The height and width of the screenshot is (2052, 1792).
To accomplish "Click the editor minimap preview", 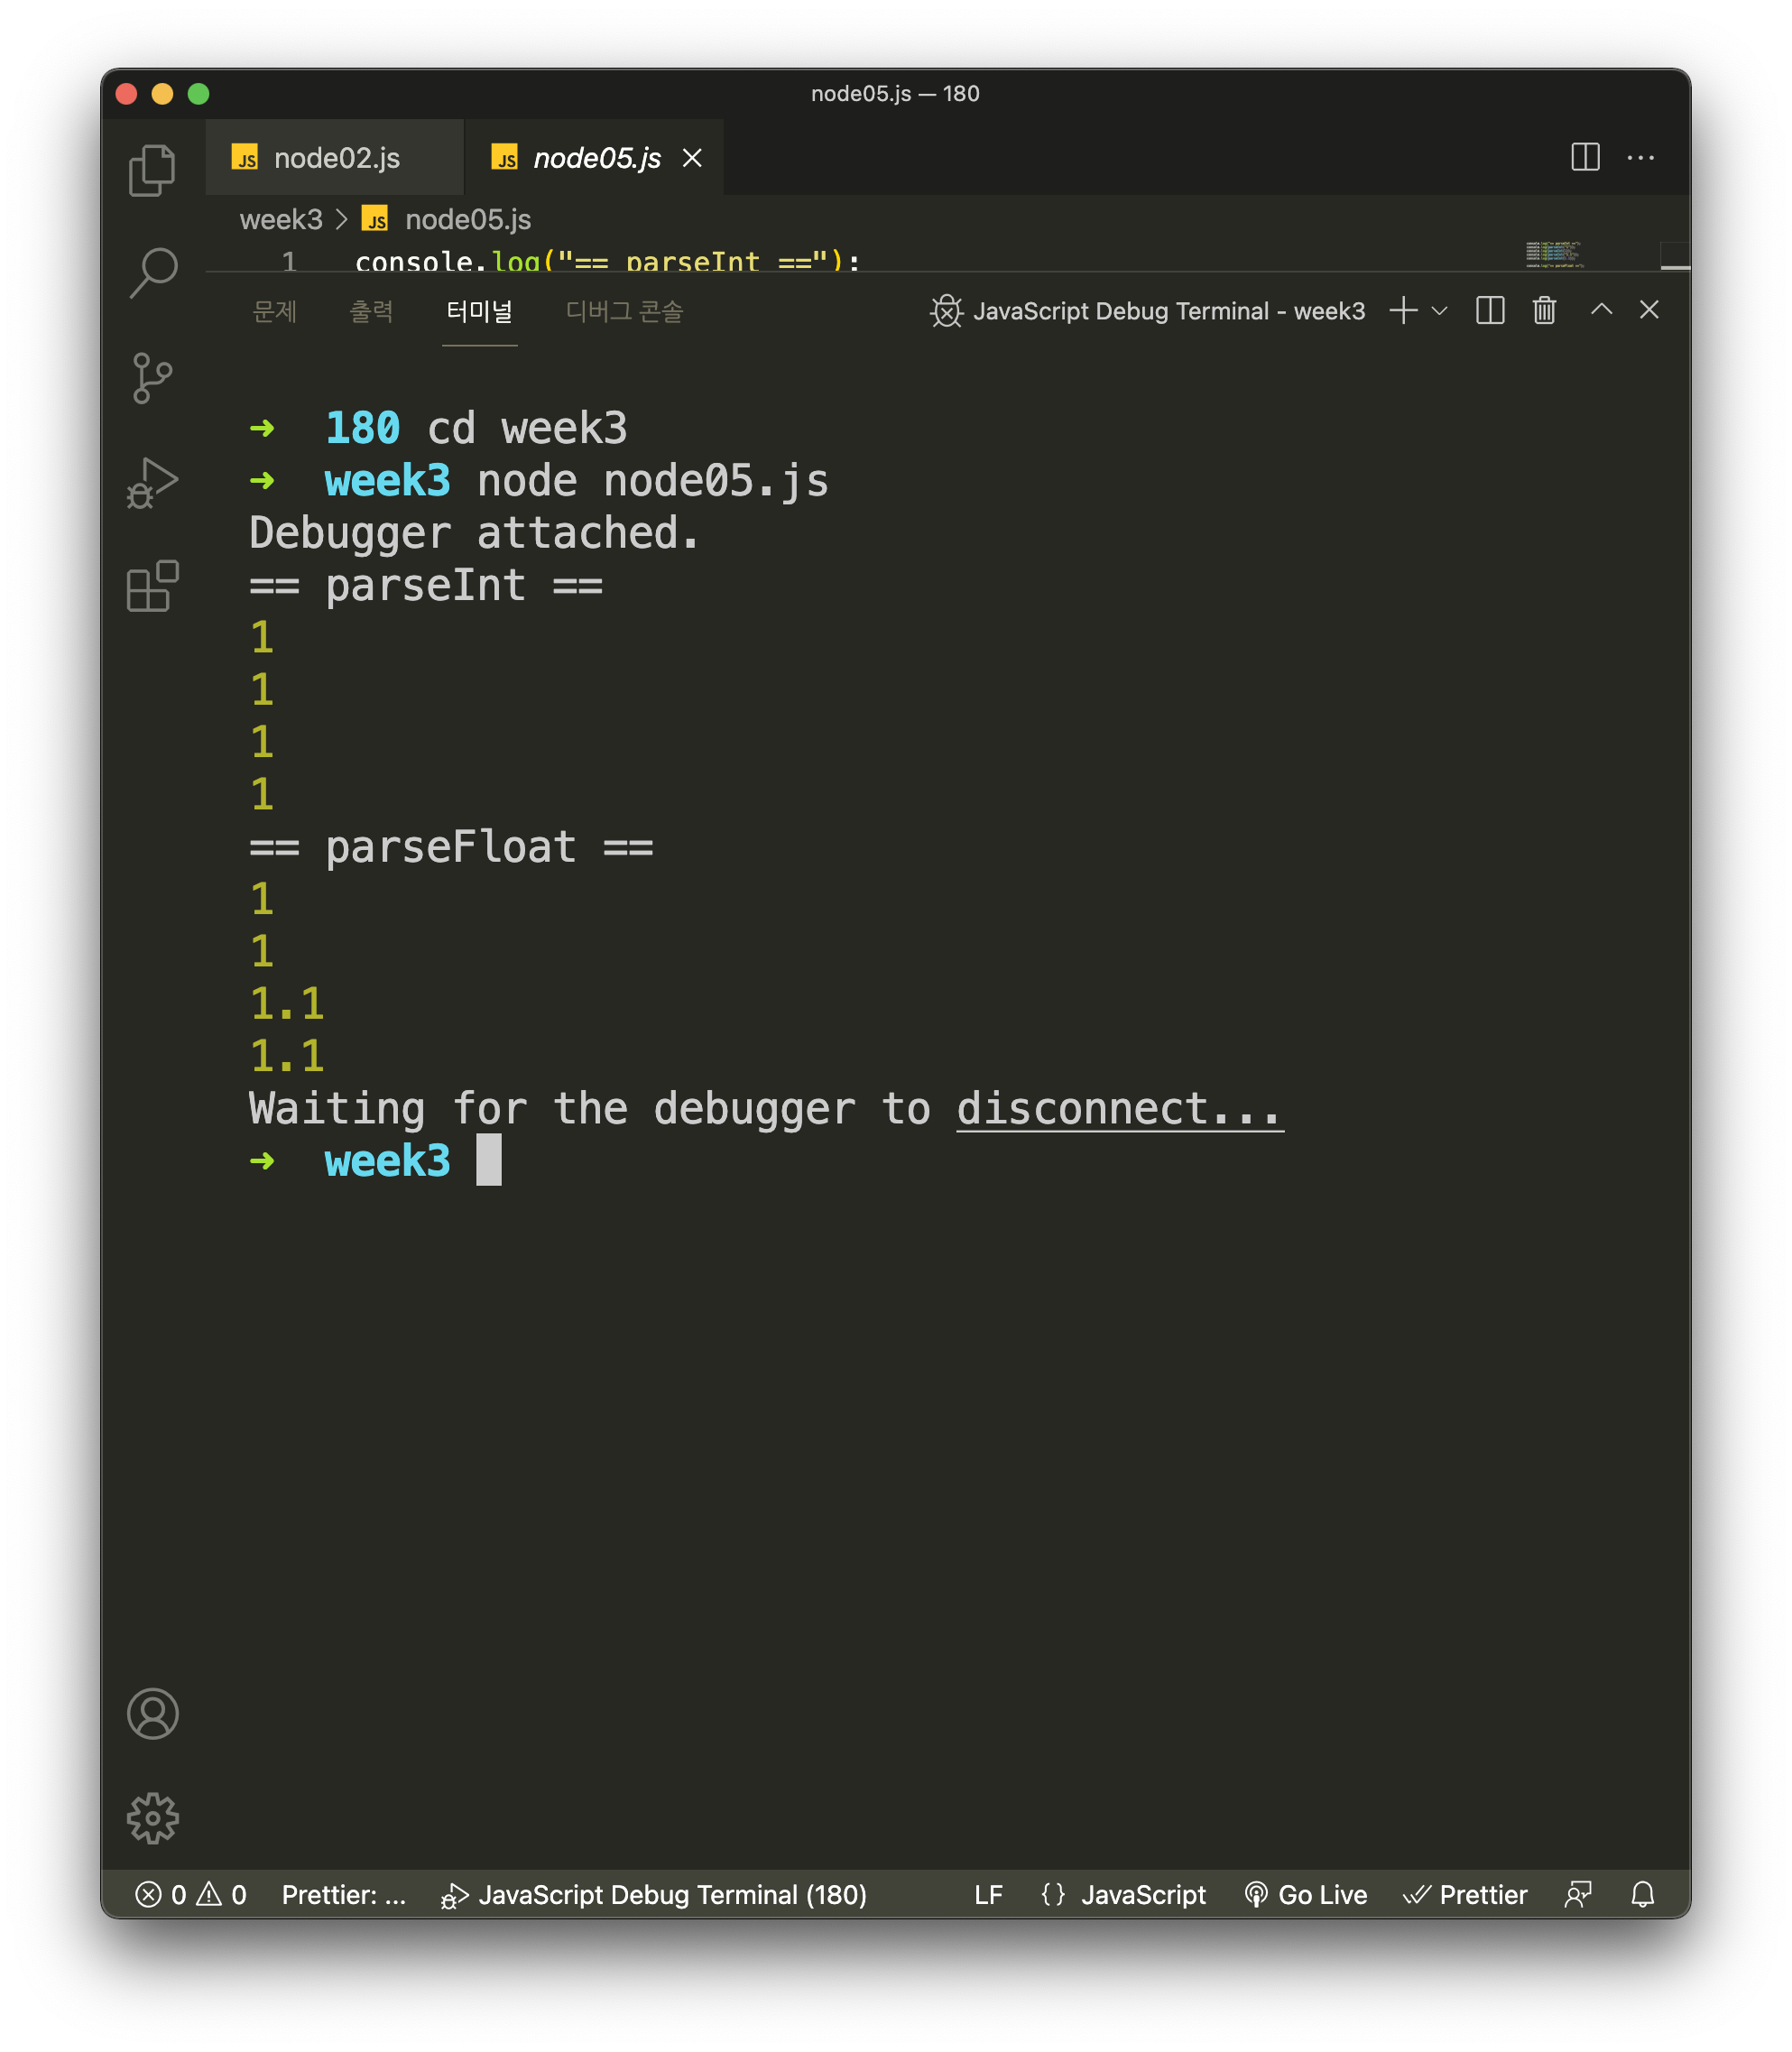I will click(x=1553, y=254).
